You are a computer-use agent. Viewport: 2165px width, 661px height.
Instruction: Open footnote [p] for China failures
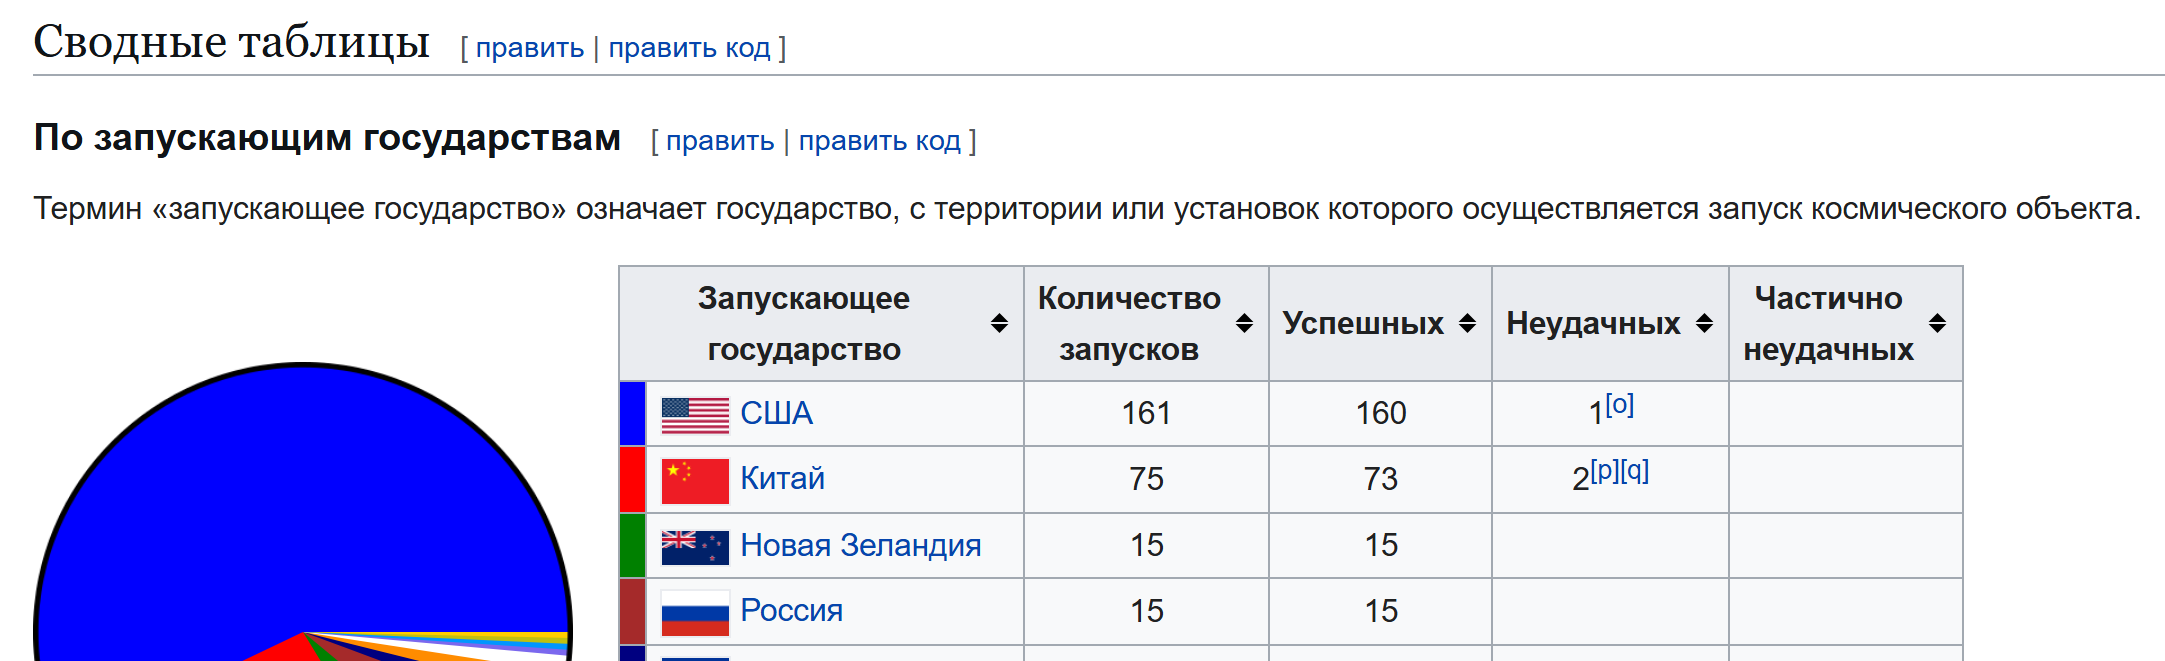[1604, 470]
